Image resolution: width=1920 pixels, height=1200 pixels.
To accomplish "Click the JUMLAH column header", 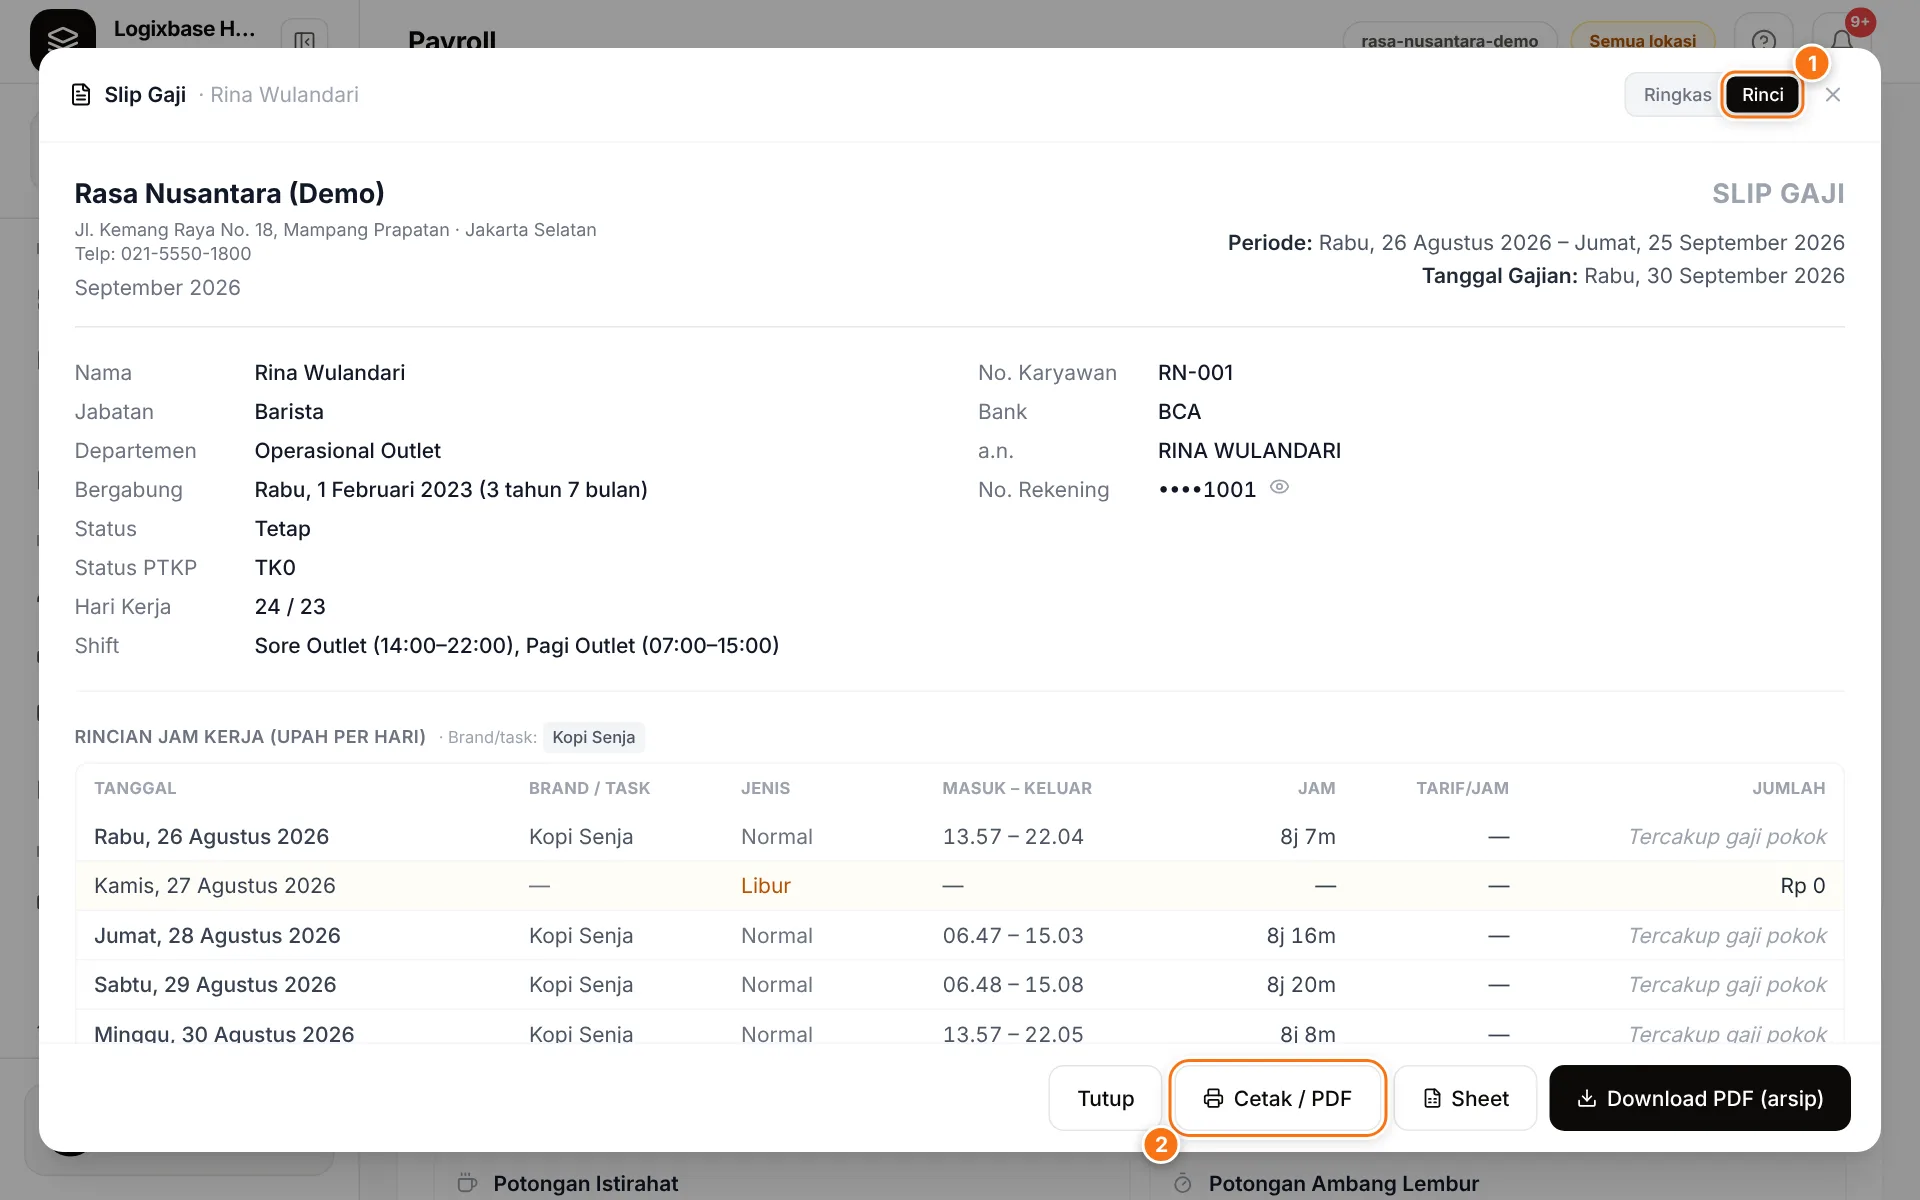I will tap(1788, 788).
